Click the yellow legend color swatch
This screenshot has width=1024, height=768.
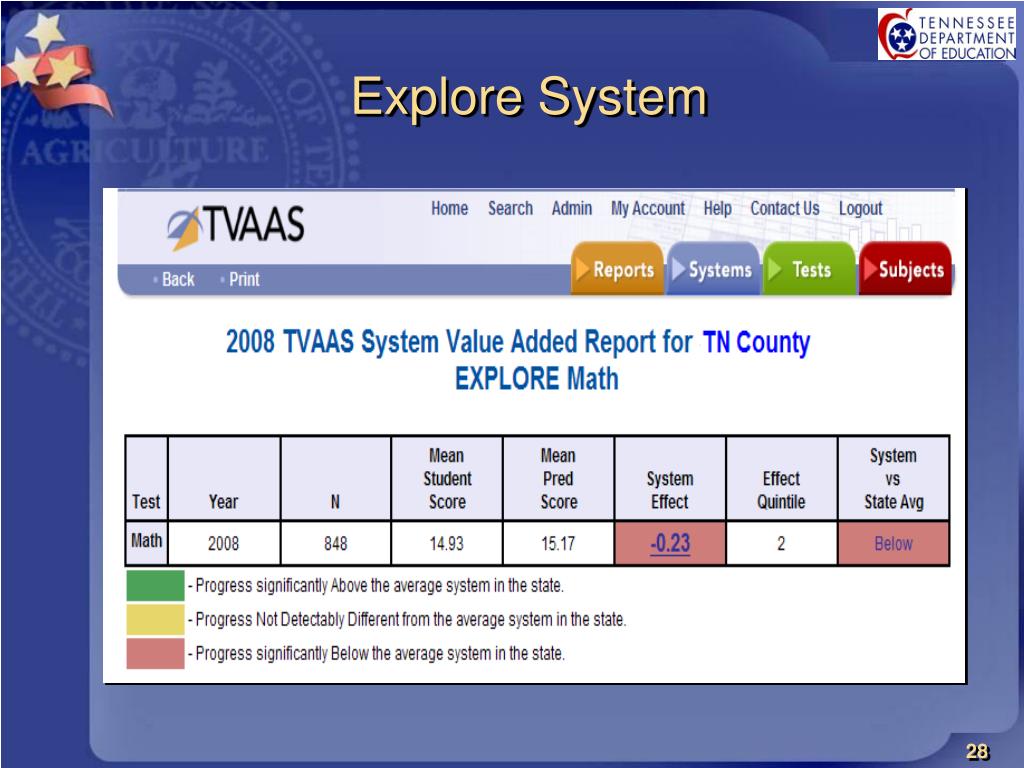(155, 619)
